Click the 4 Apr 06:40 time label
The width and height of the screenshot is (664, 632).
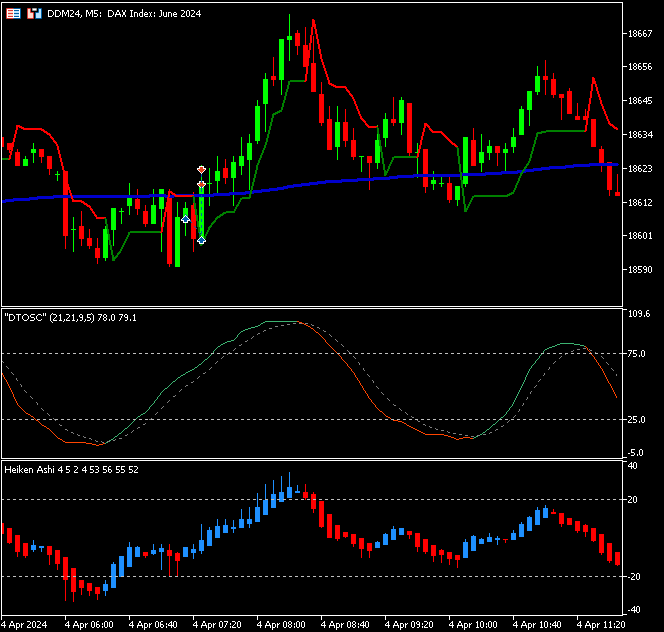(x=153, y=625)
